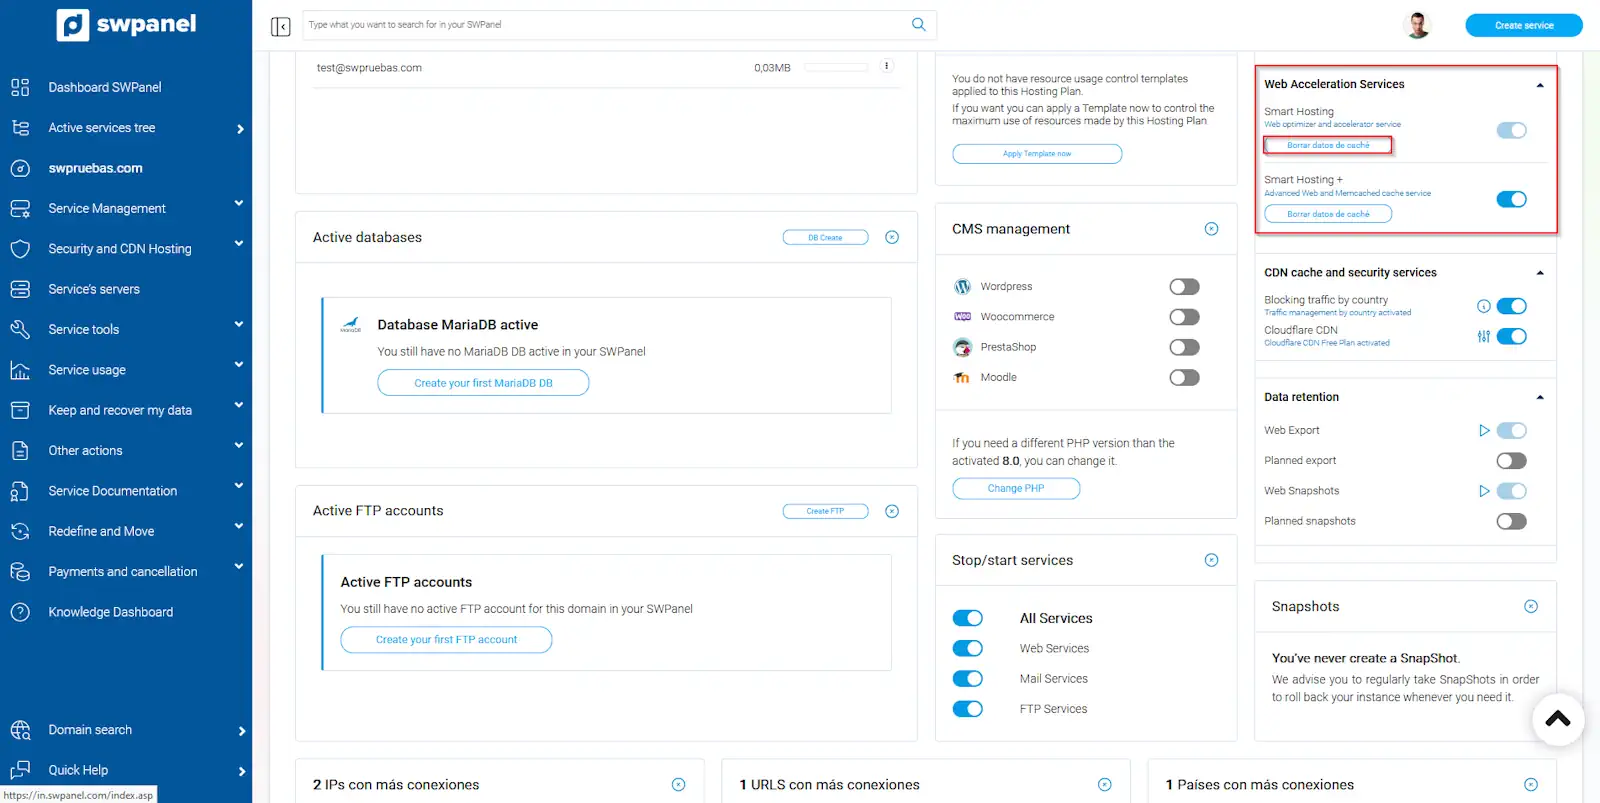Run Web Export play icon
Viewport: 1600px width, 803px height.
(1484, 431)
